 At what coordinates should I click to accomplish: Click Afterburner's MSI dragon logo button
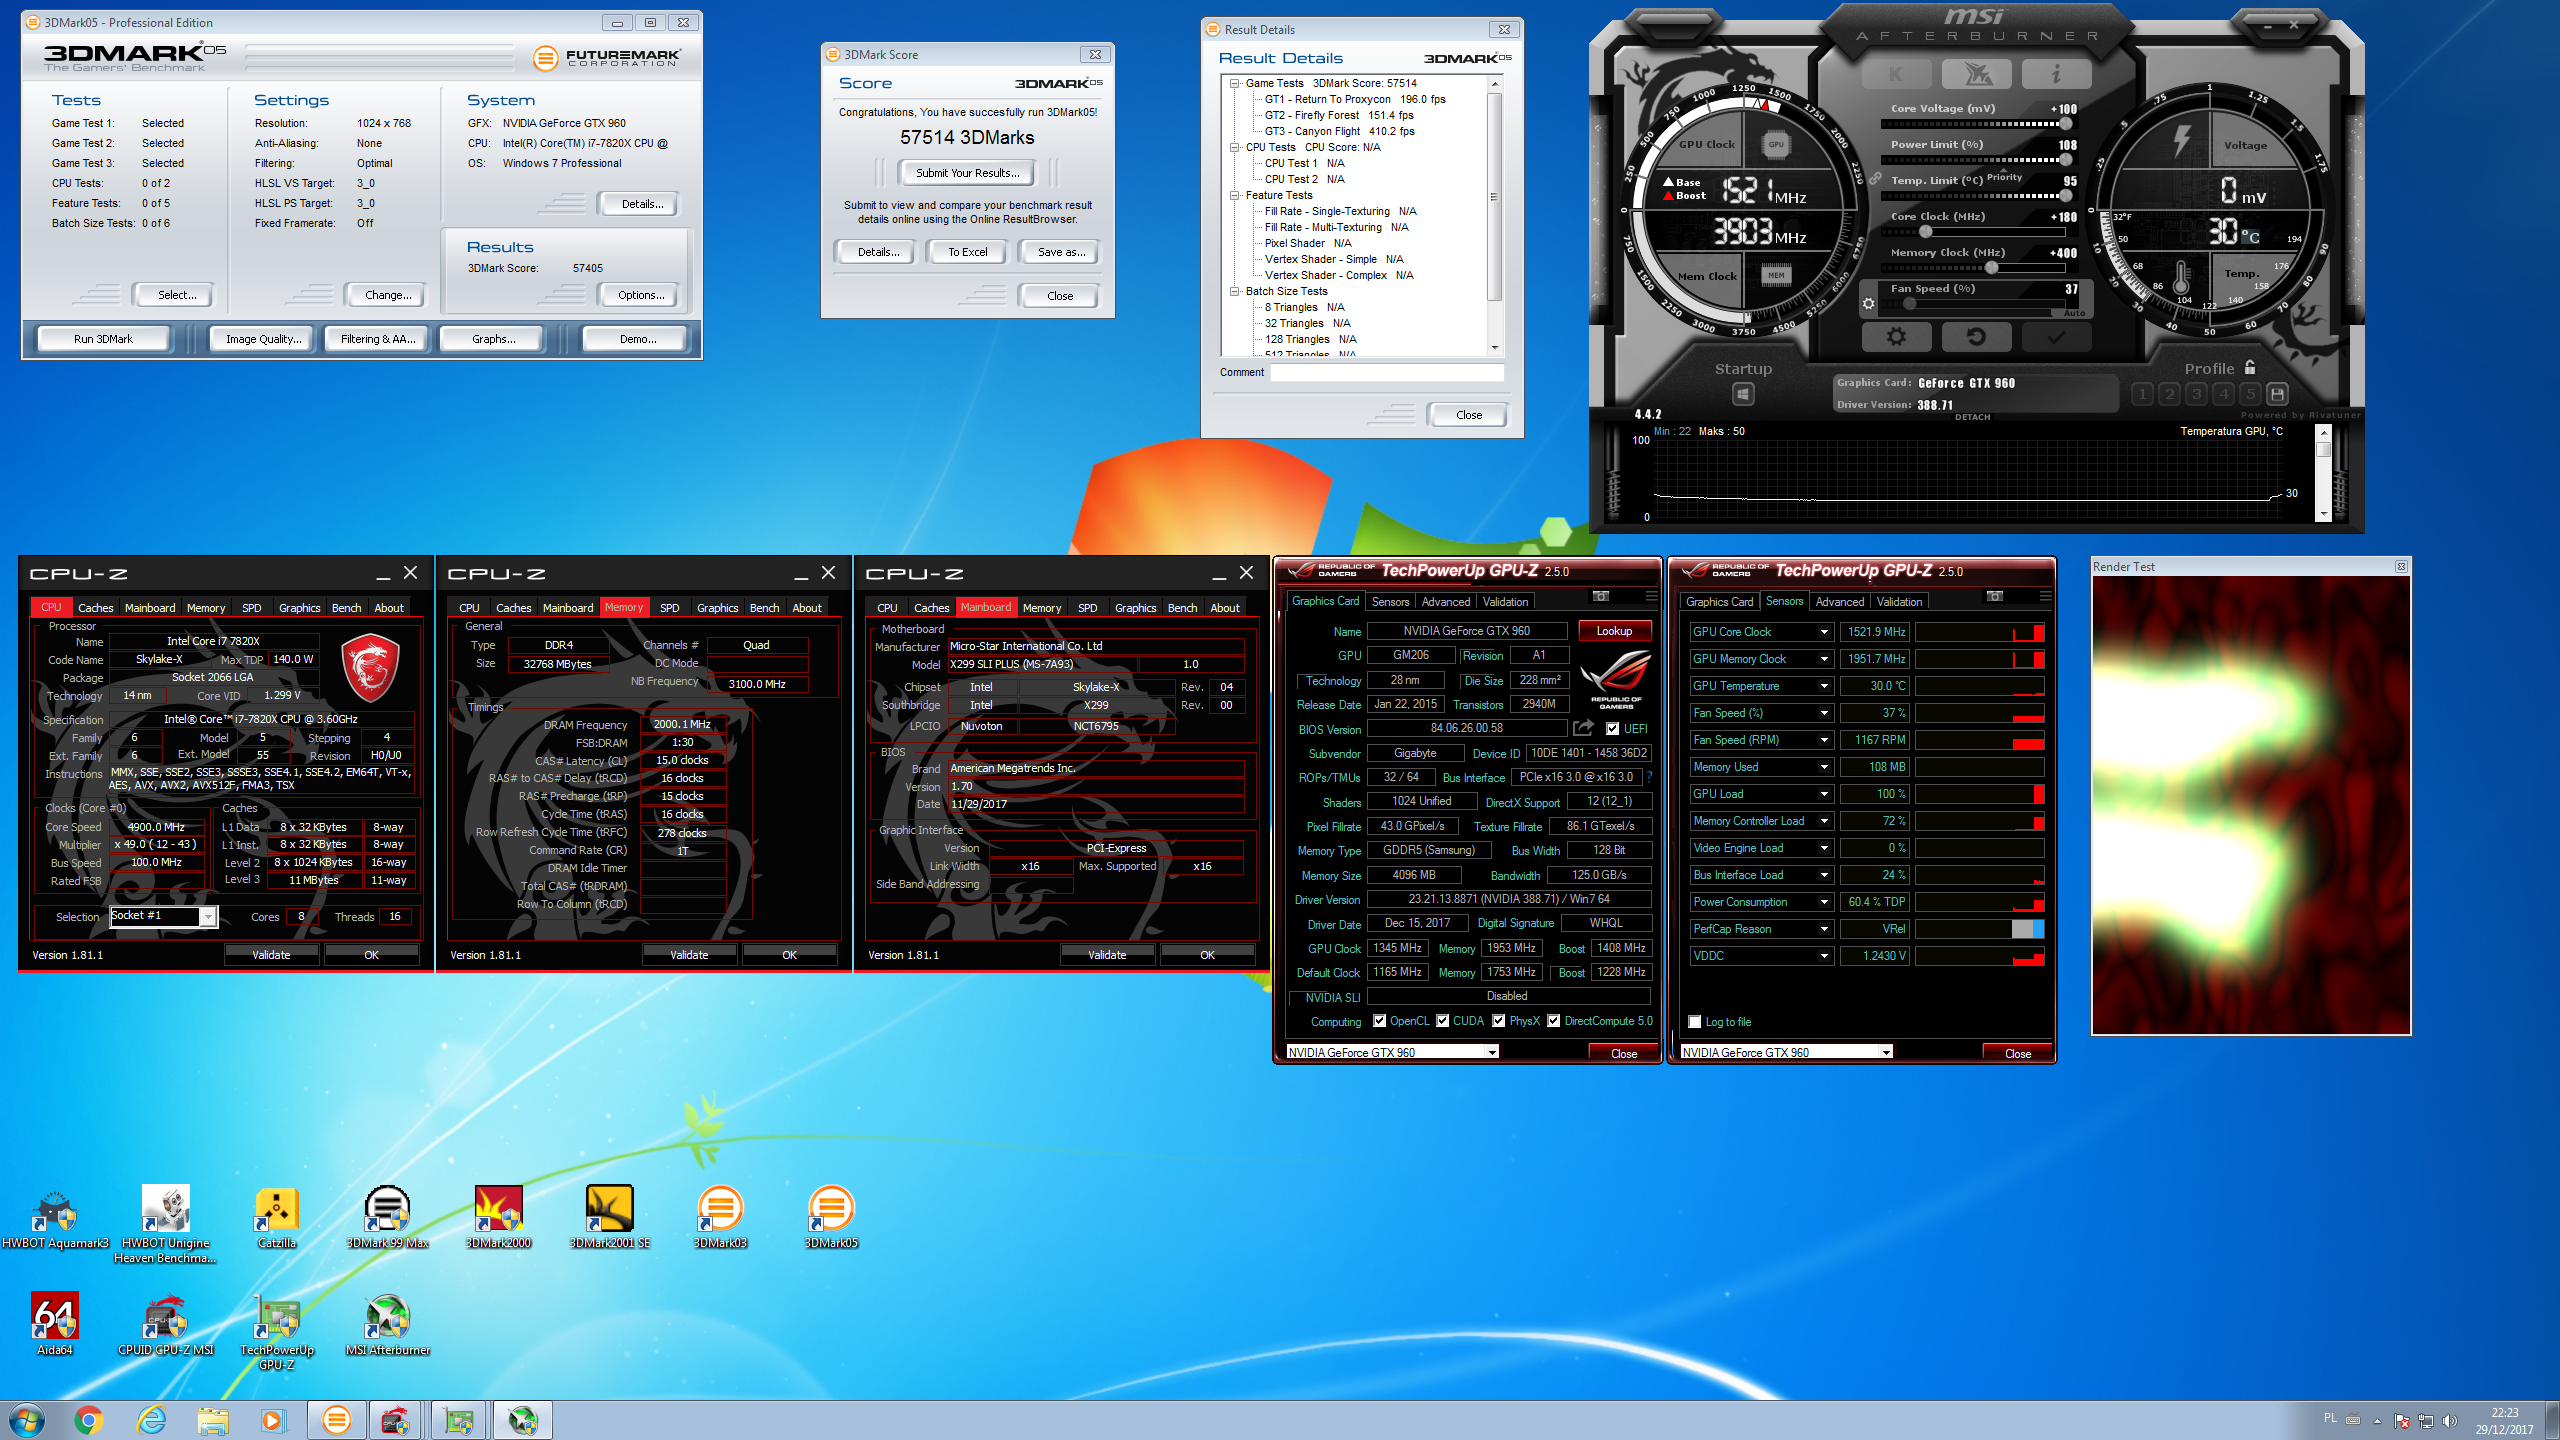(1976, 73)
